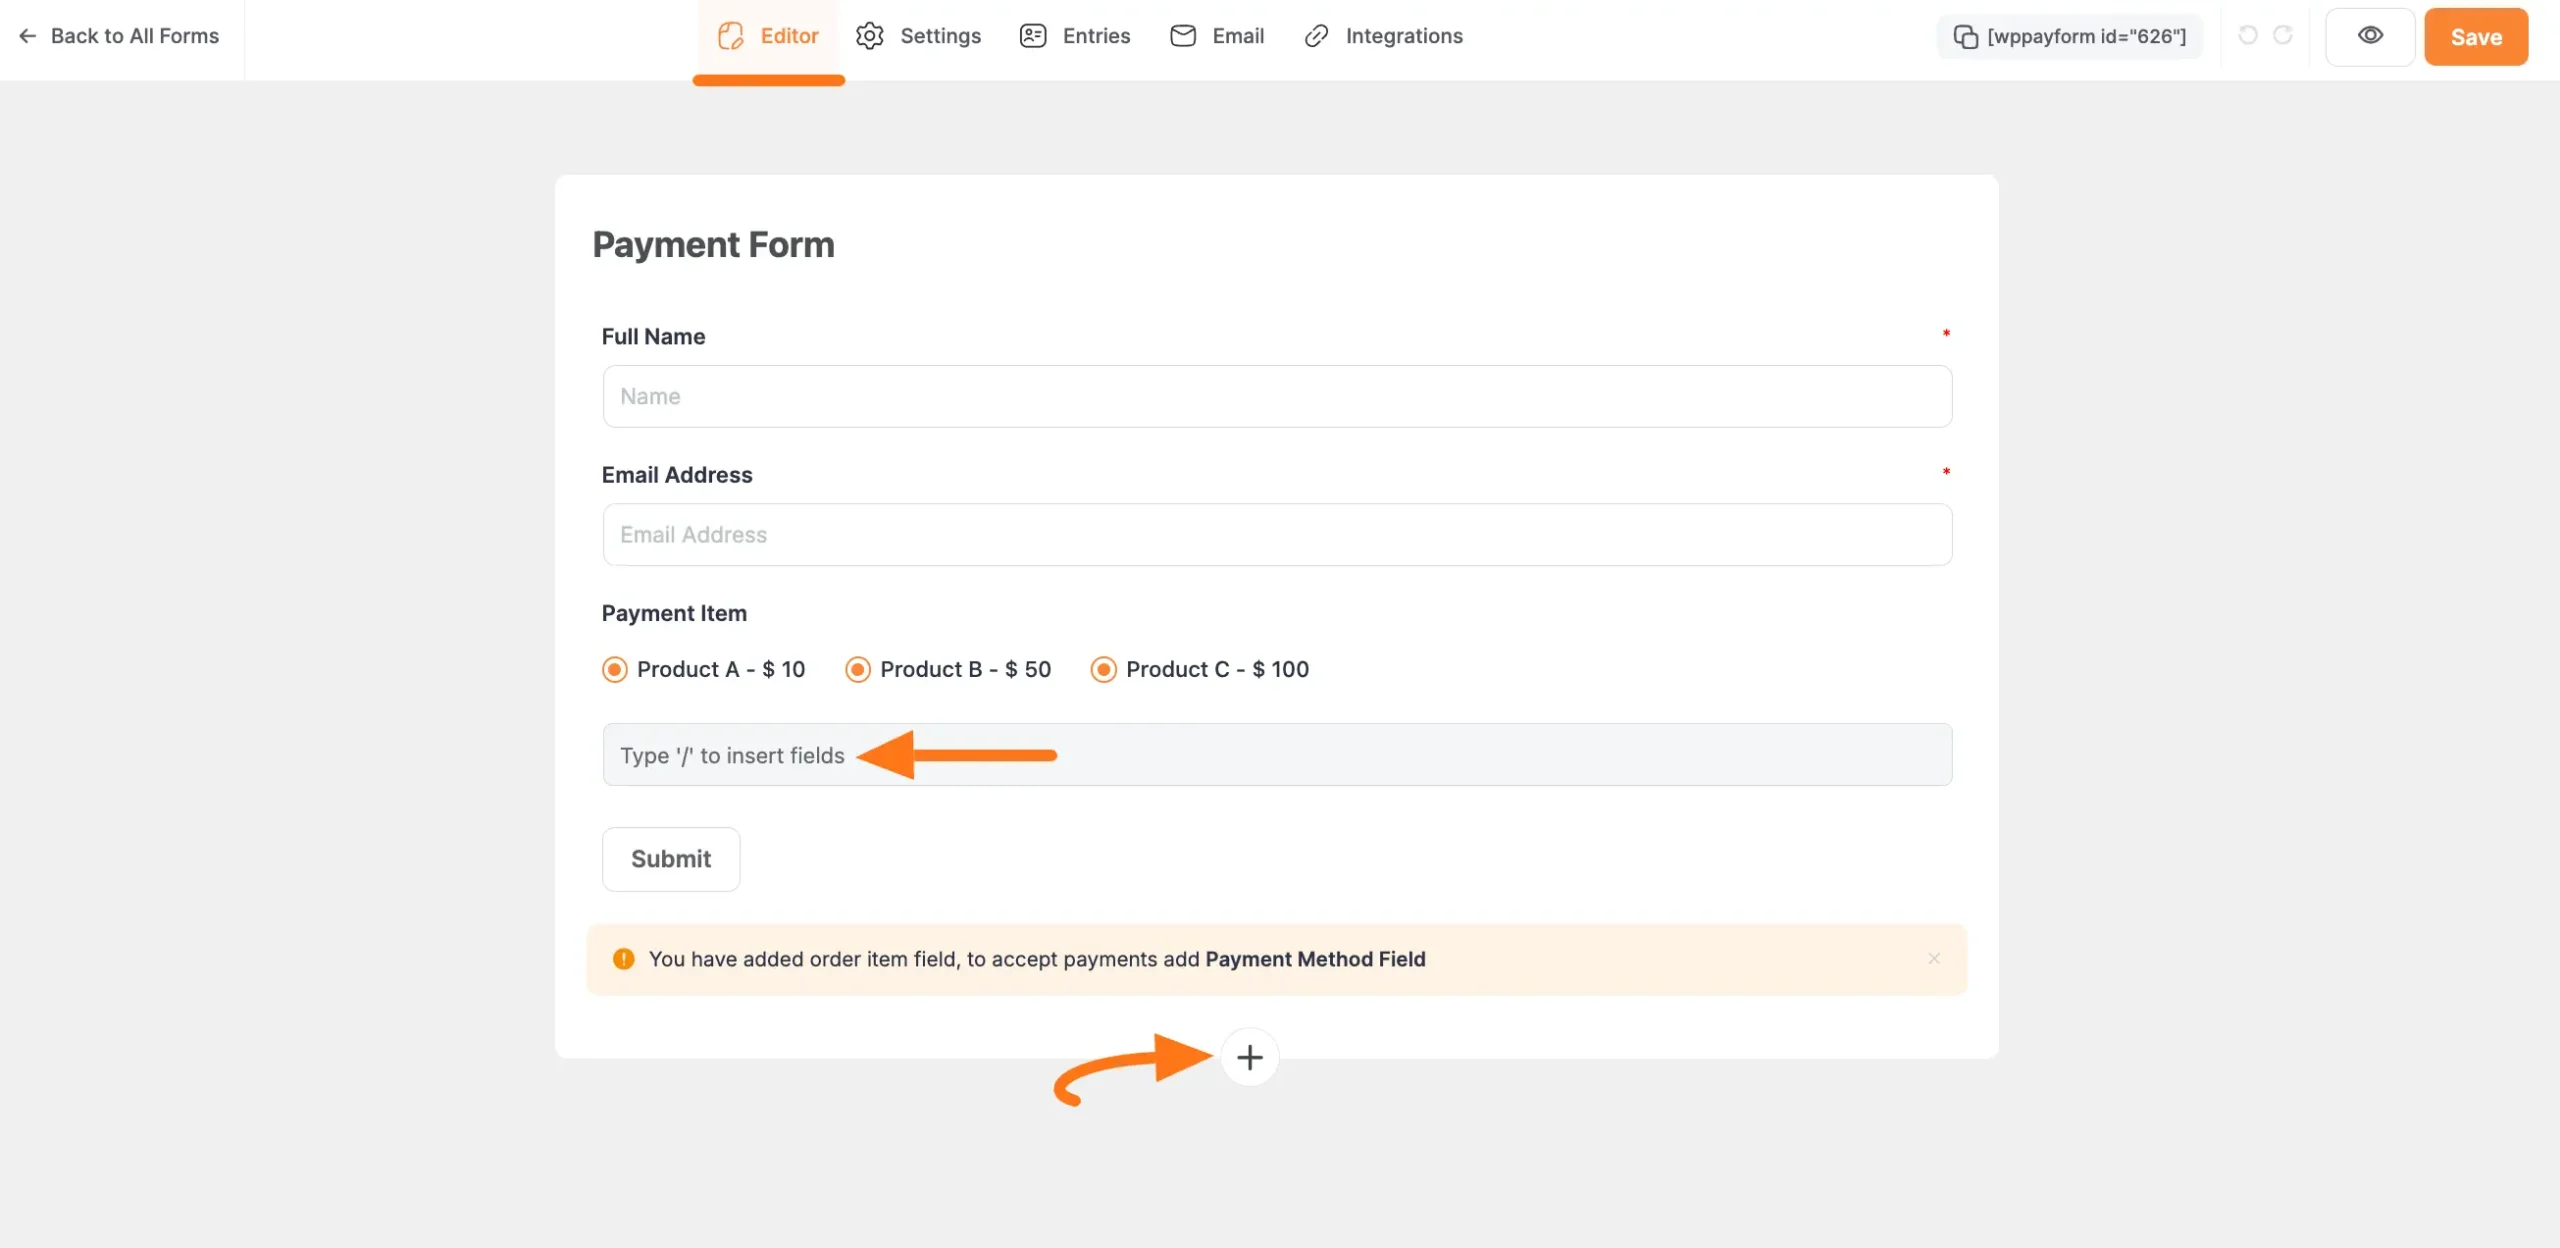2560x1248 pixels.
Task: Select Product A - $10 option
Action: [x=613, y=669]
